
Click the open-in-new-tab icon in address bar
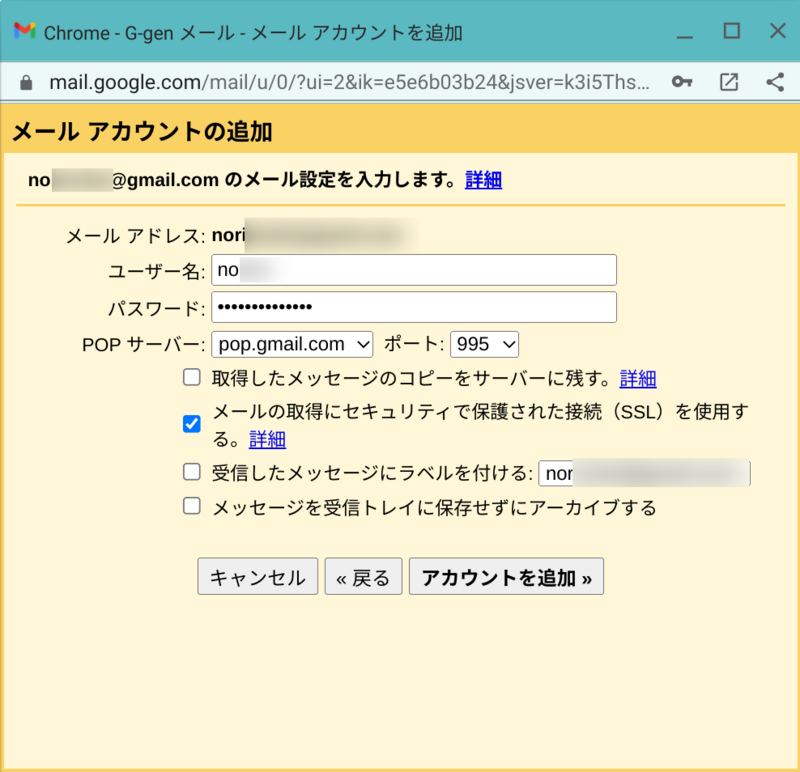tap(729, 82)
